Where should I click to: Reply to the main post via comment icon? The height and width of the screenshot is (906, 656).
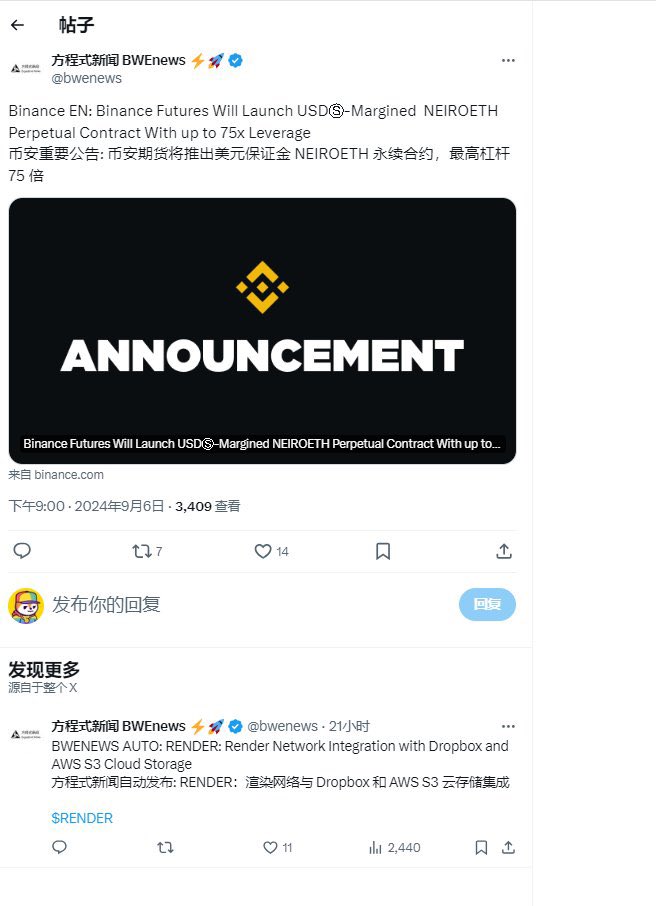(22, 551)
